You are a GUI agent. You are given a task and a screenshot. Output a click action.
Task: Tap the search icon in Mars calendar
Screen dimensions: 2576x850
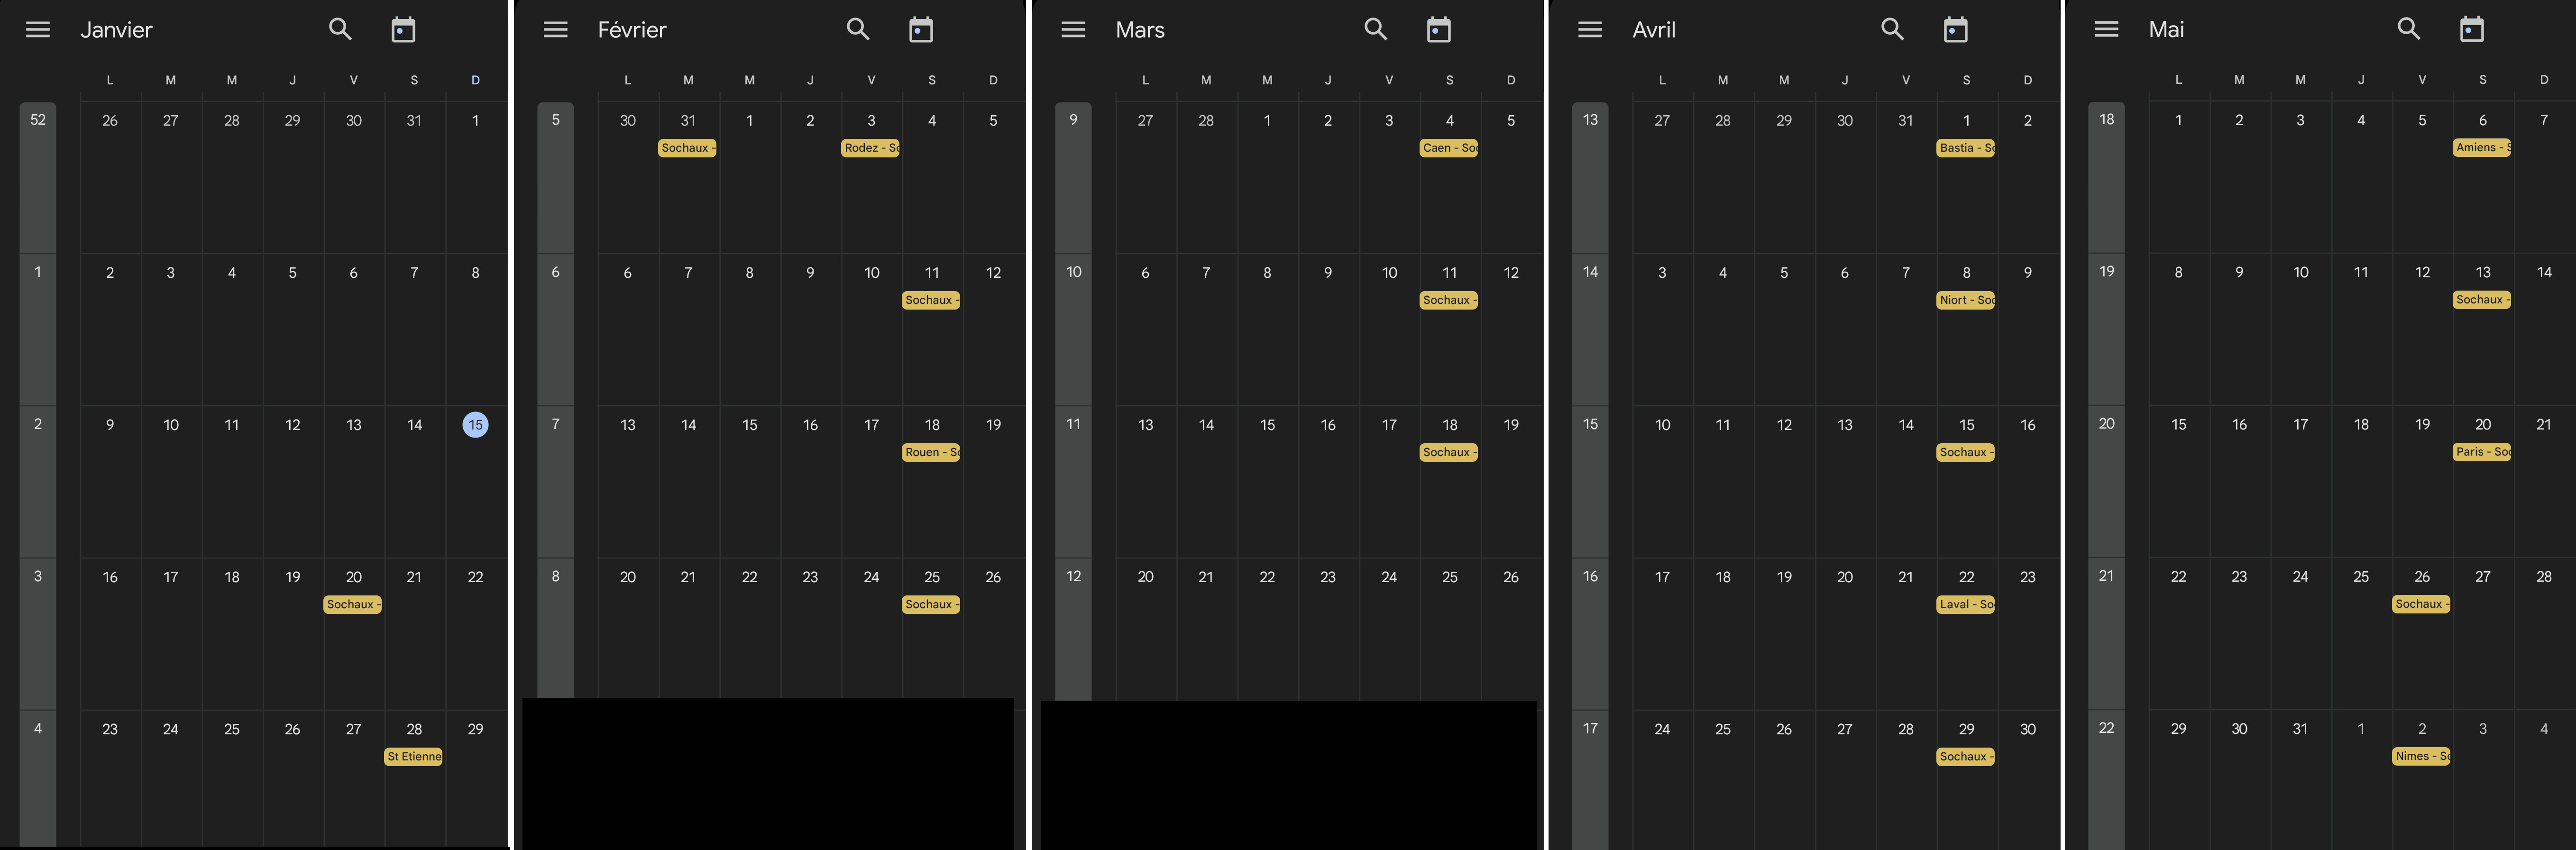[x=1376, y=29]
